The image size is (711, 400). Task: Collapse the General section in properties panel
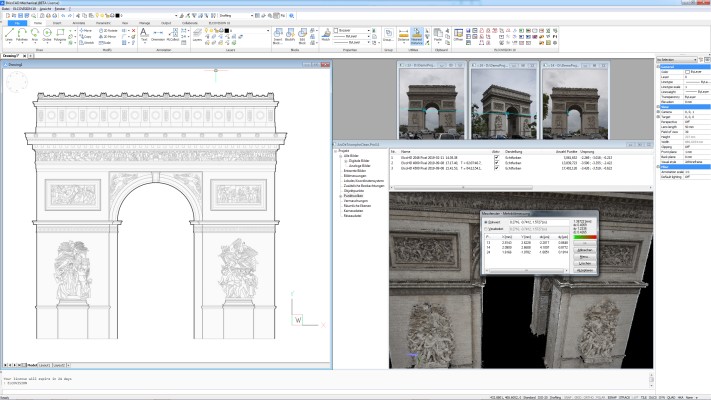coord(658,67)
